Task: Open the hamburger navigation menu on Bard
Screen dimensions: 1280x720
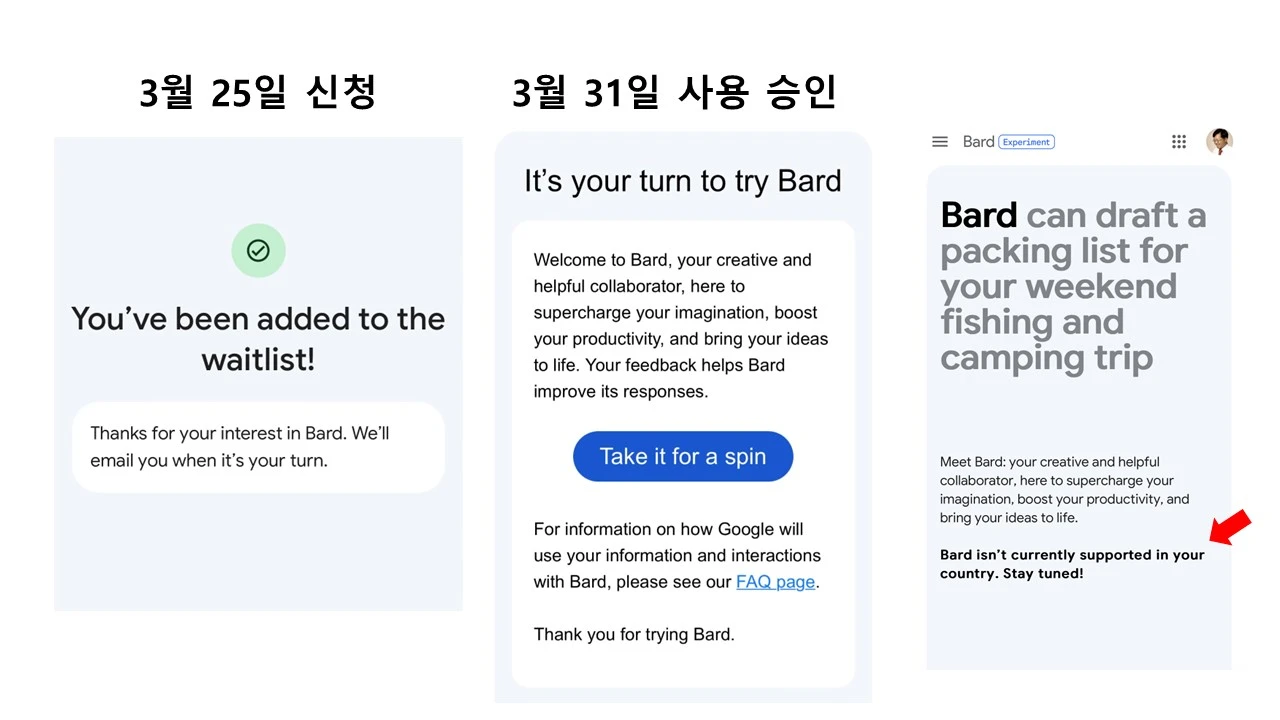Action: tap(940, 141)
